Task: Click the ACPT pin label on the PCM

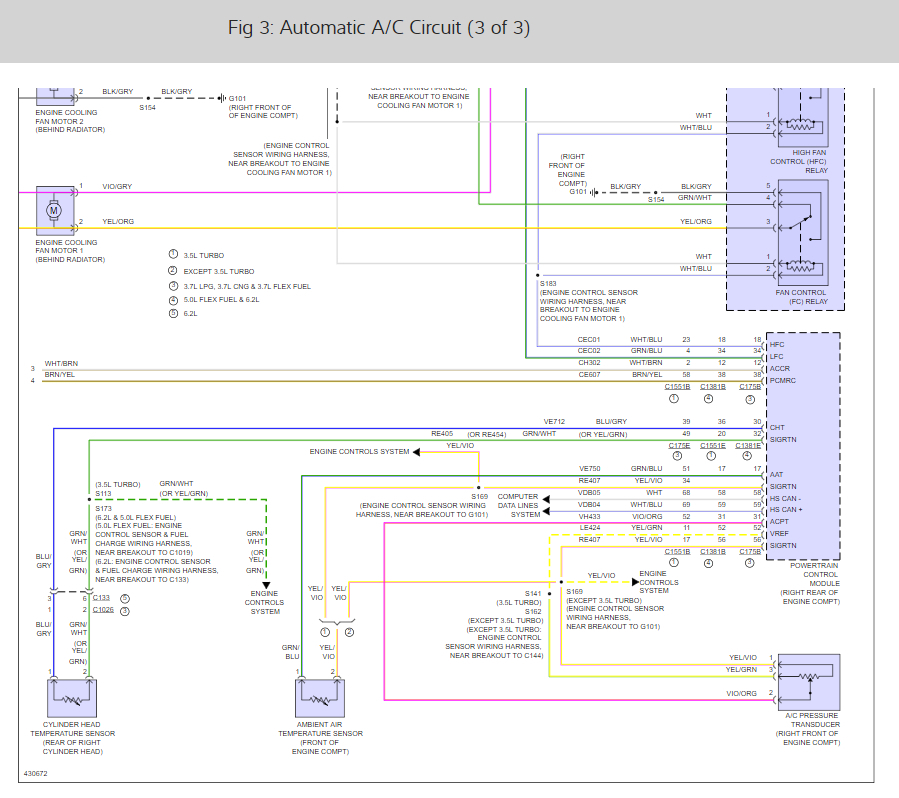Action: (779, 522)
